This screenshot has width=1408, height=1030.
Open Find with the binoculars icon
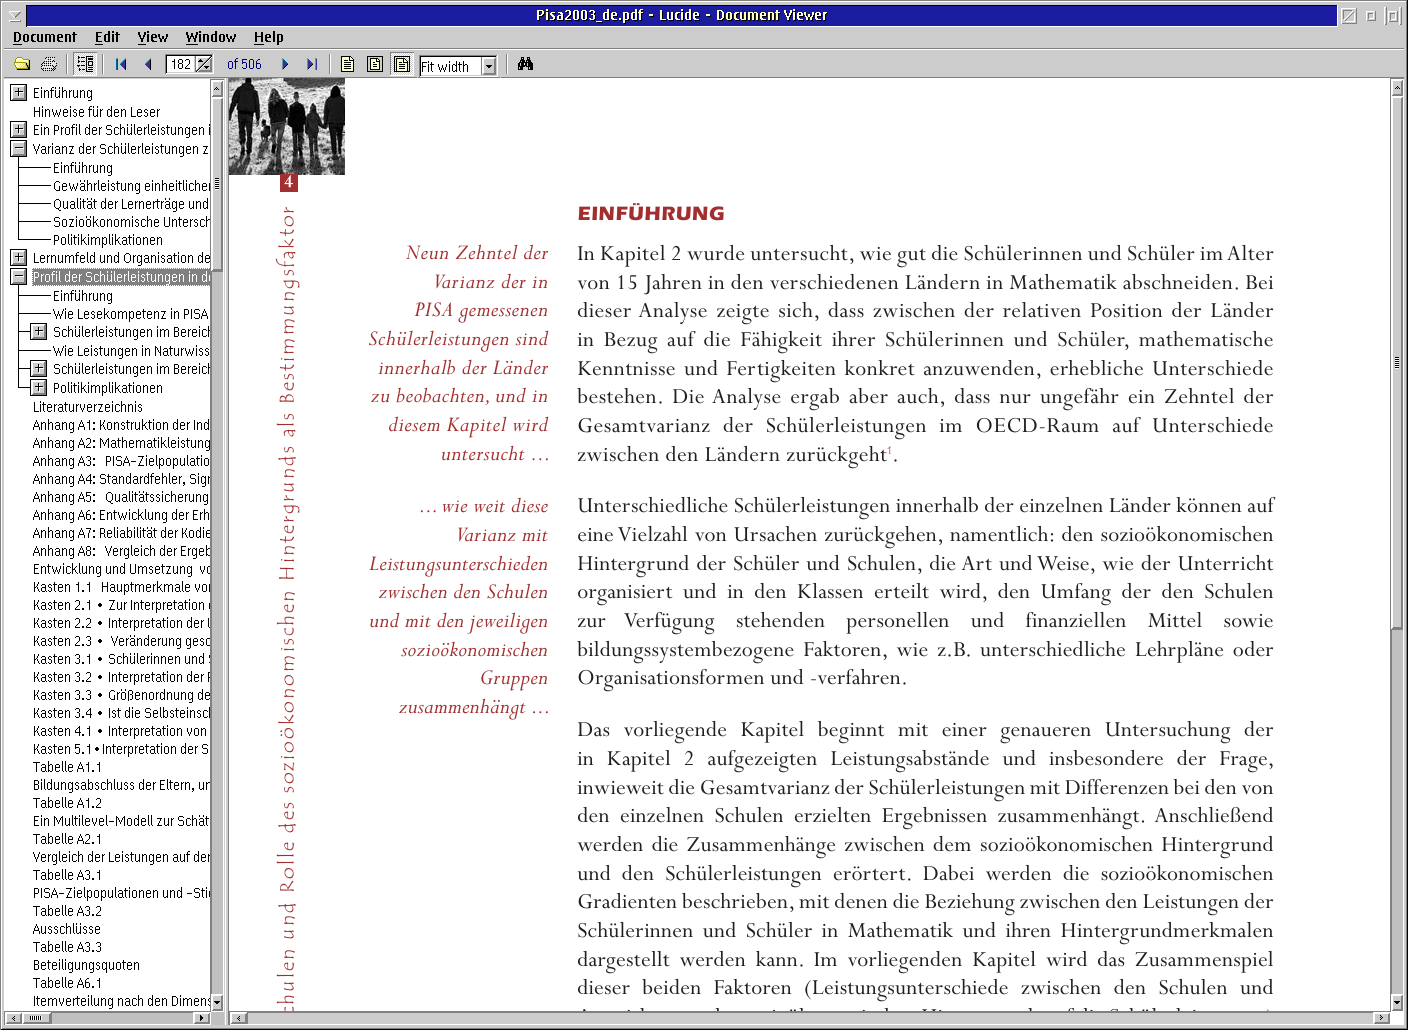525,64
